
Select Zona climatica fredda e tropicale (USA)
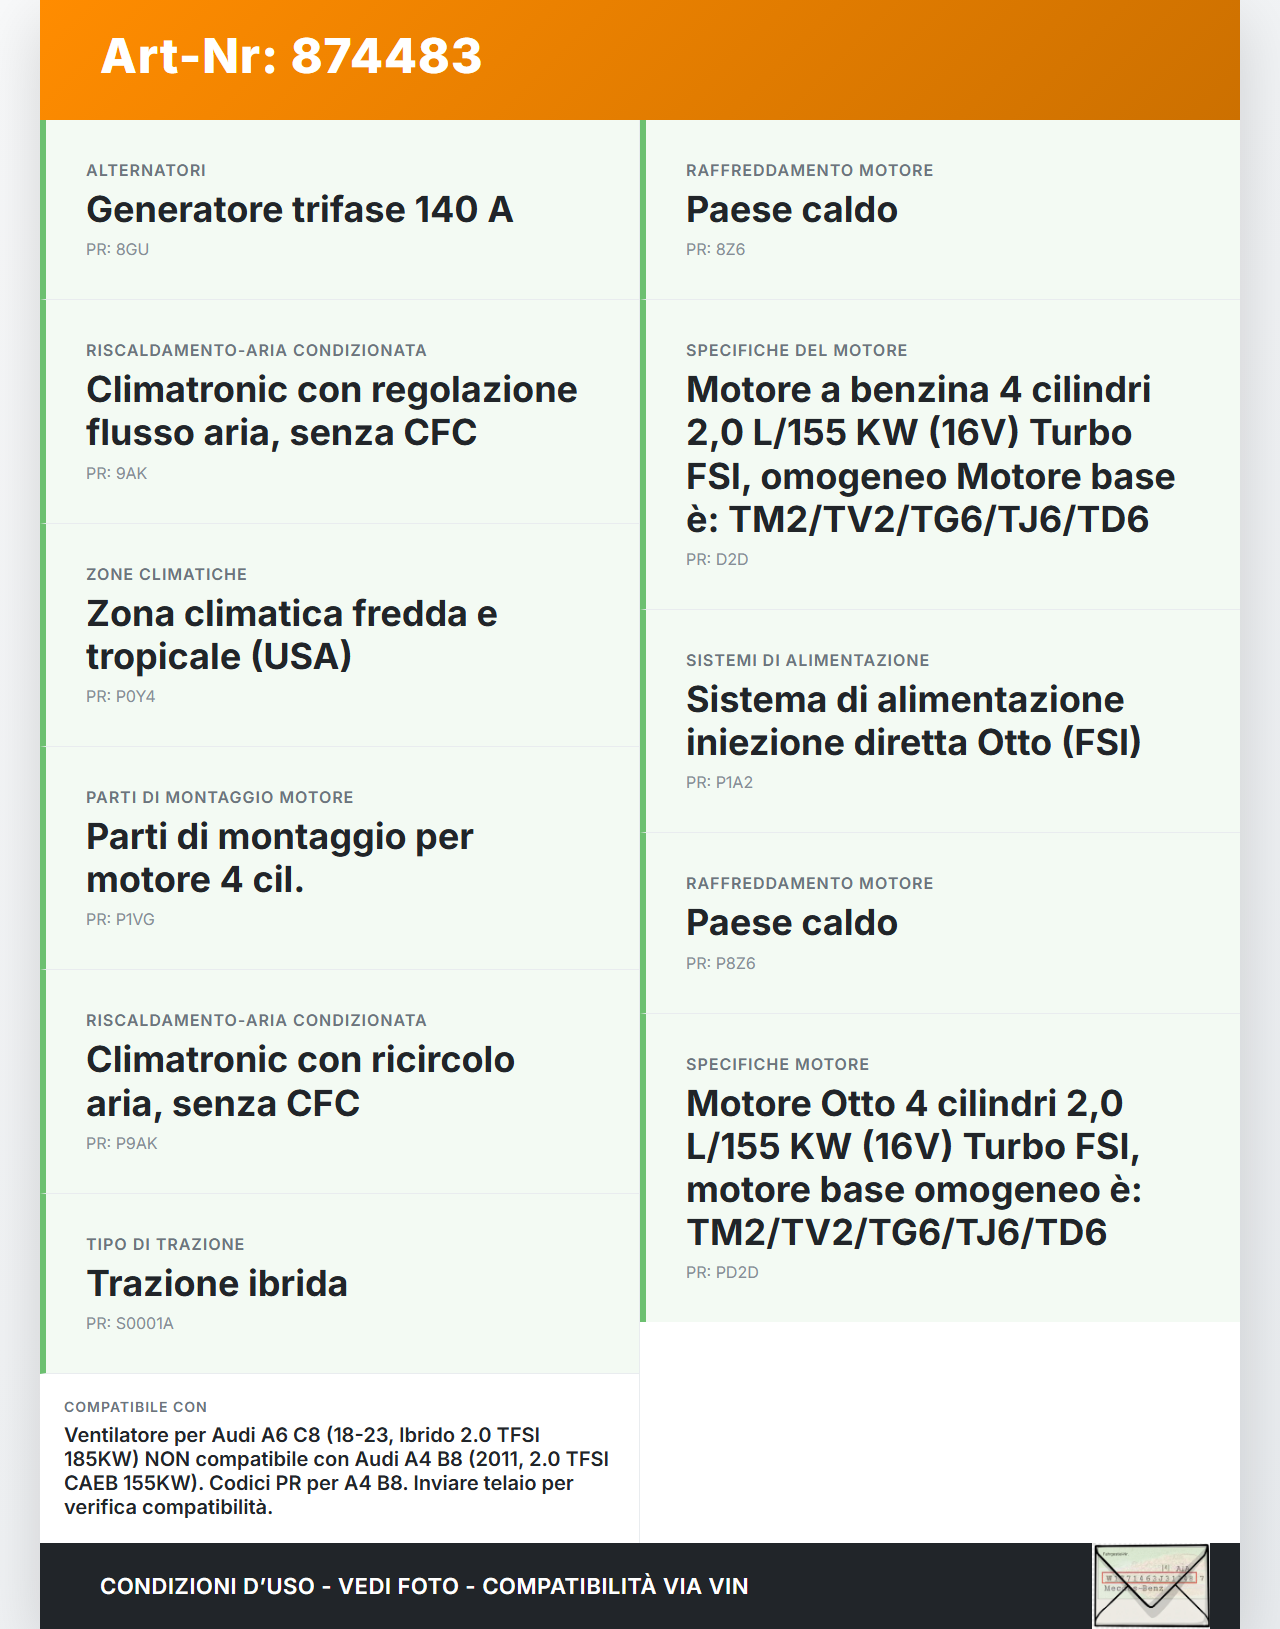[291, 635]
